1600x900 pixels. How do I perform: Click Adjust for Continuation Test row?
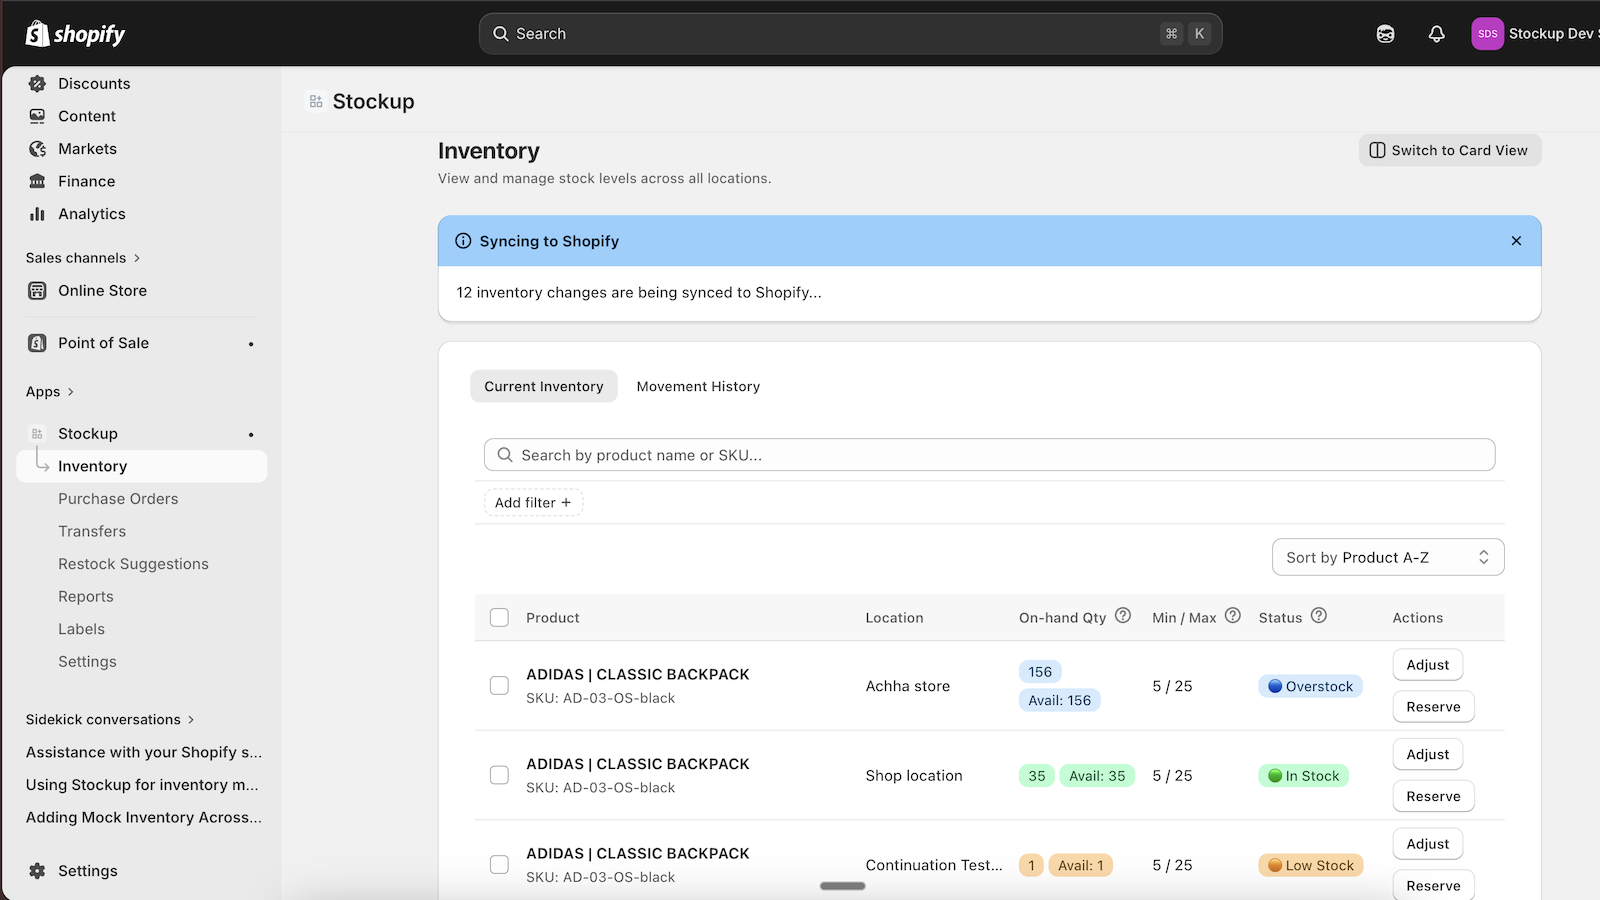click(x=1427, y=844)
